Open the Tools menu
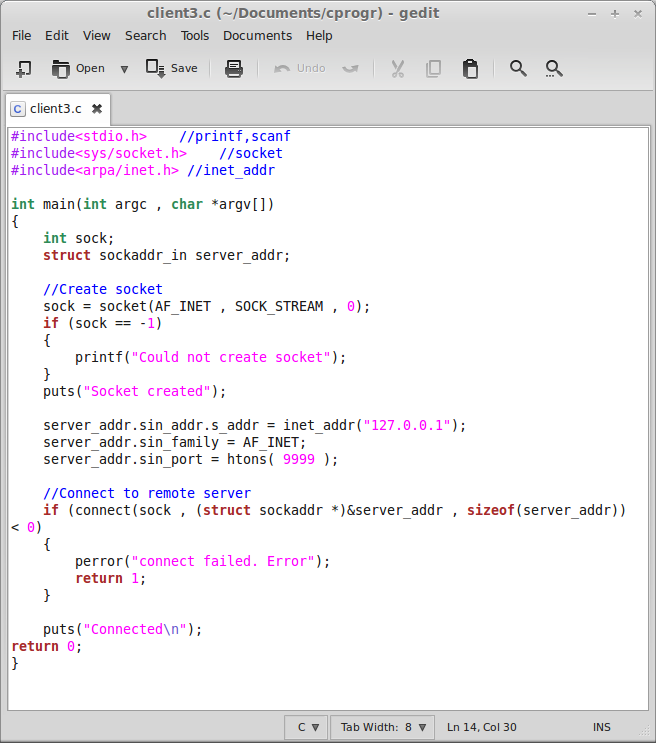Image resolution: width=656 pixels, height=743 pixels. (x=195, y=36)
